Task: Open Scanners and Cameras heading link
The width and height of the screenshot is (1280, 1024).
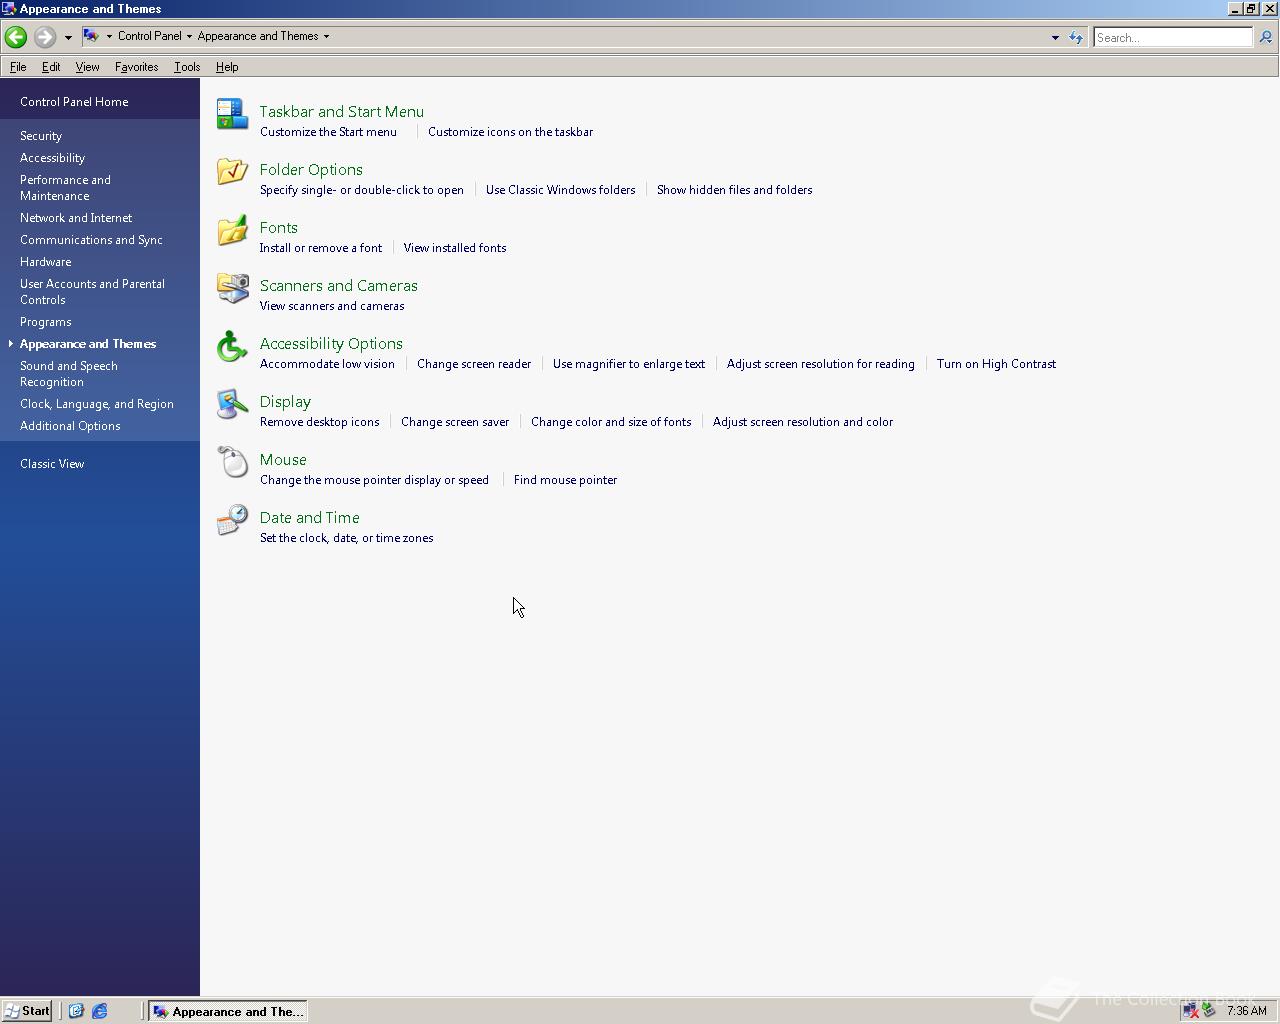Action: (339, 286)
